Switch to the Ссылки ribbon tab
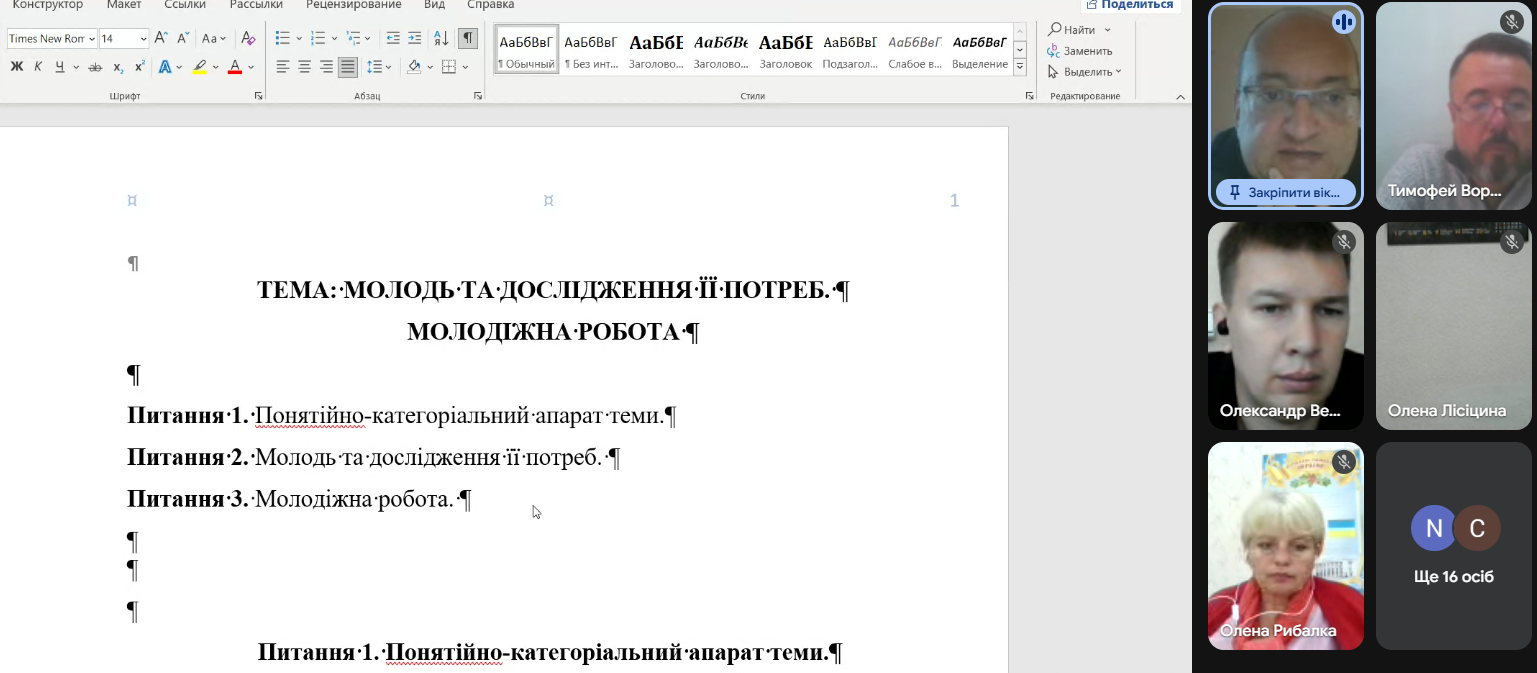Image resolution: width=1537 pixels, height=673 pixels. coord(185,5)
